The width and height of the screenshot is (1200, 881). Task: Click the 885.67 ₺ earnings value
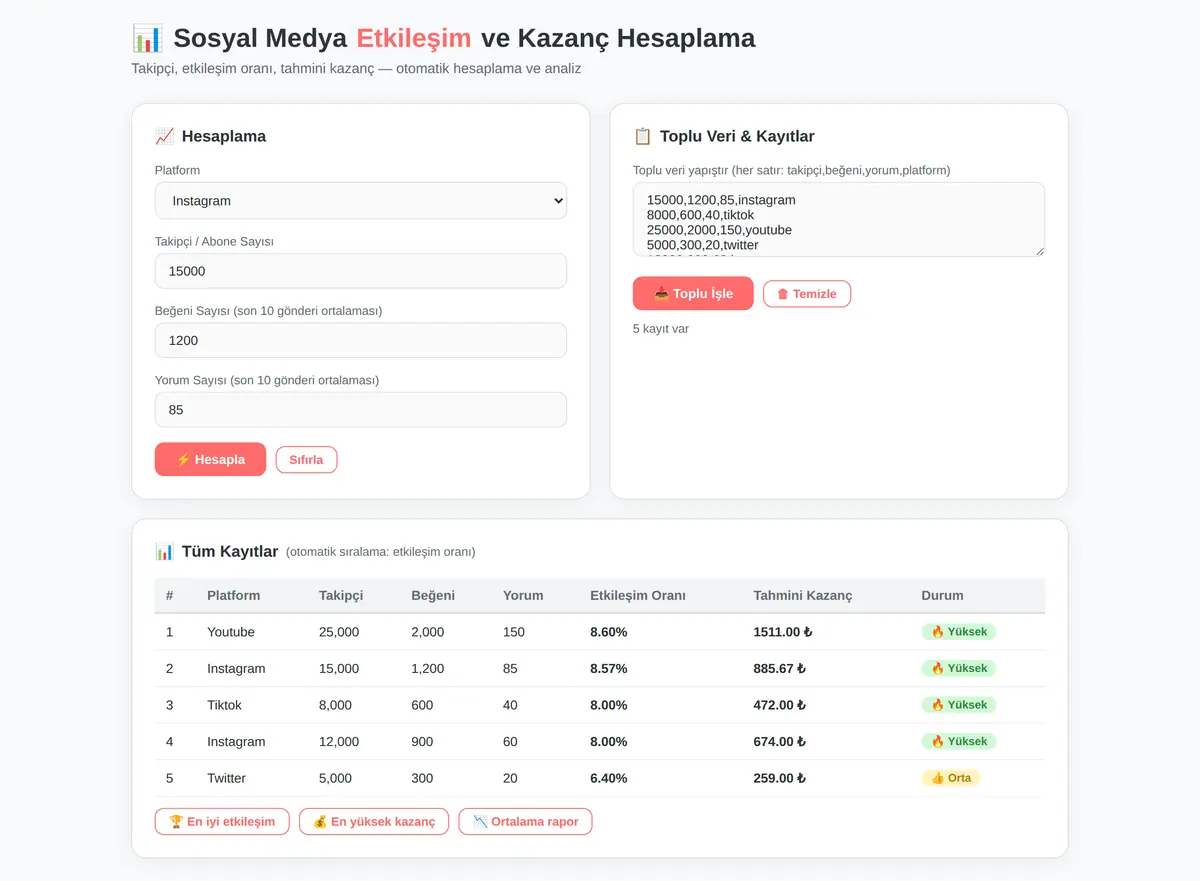click(780, 668)
